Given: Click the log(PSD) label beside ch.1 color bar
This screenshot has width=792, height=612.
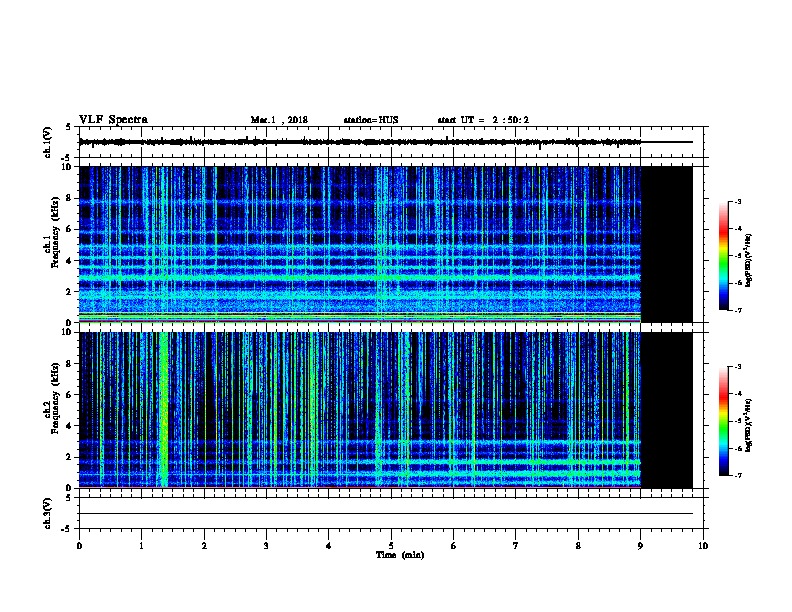Looking at the screenshot, I should 749,260.
